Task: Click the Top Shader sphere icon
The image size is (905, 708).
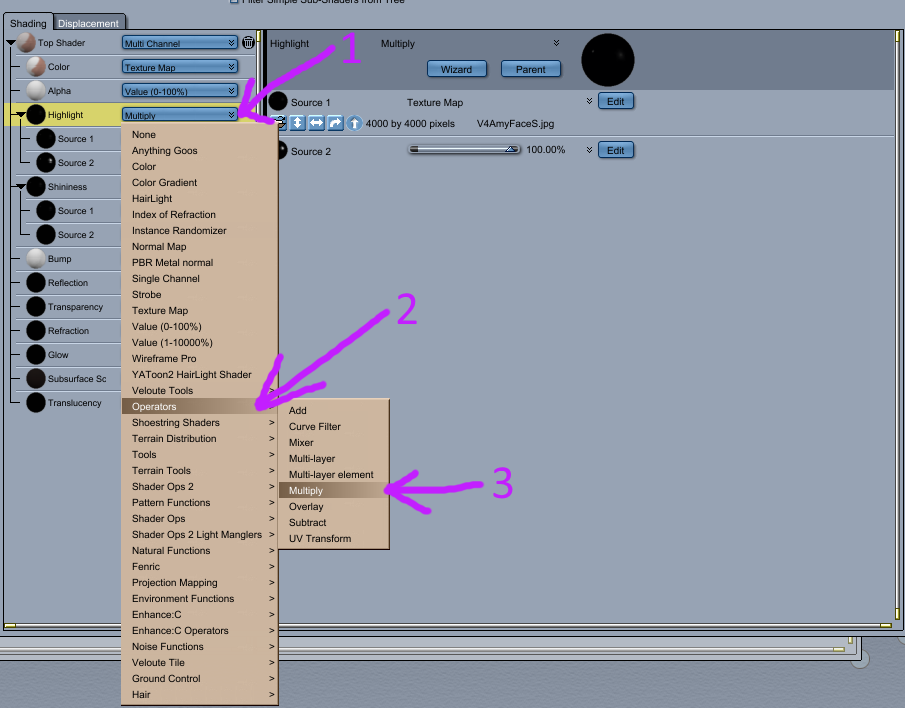Action: [26, 43]
